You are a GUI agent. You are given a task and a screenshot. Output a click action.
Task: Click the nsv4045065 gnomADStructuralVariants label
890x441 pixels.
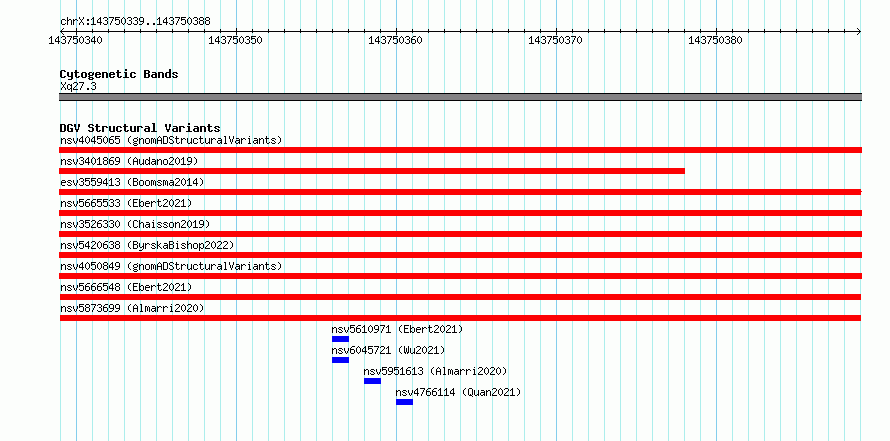point(171,140)
